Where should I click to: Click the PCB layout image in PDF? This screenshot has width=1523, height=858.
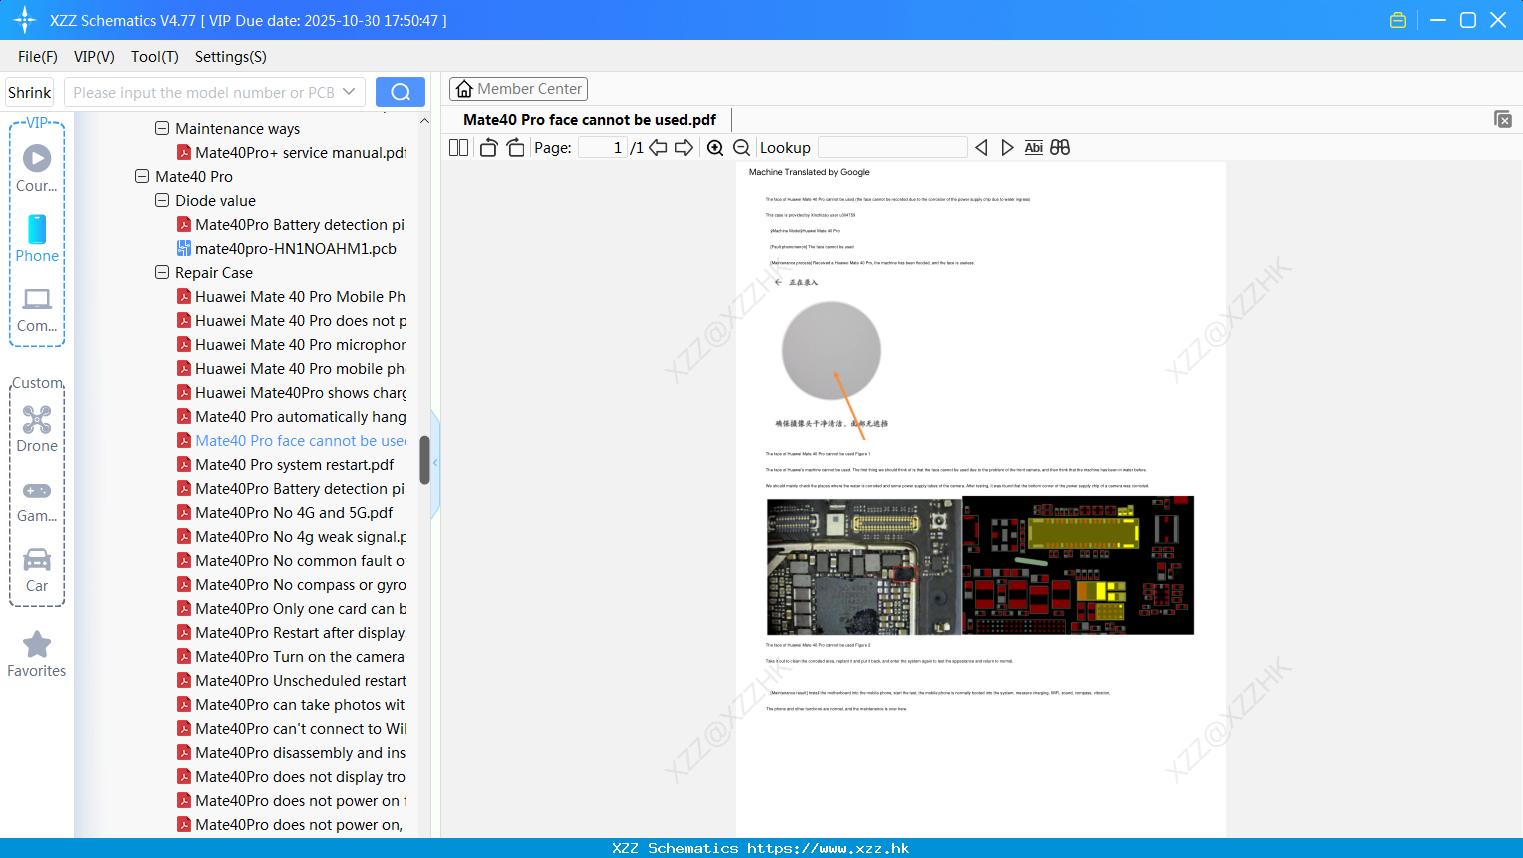pyautogui.click(x=1078, y=566)
